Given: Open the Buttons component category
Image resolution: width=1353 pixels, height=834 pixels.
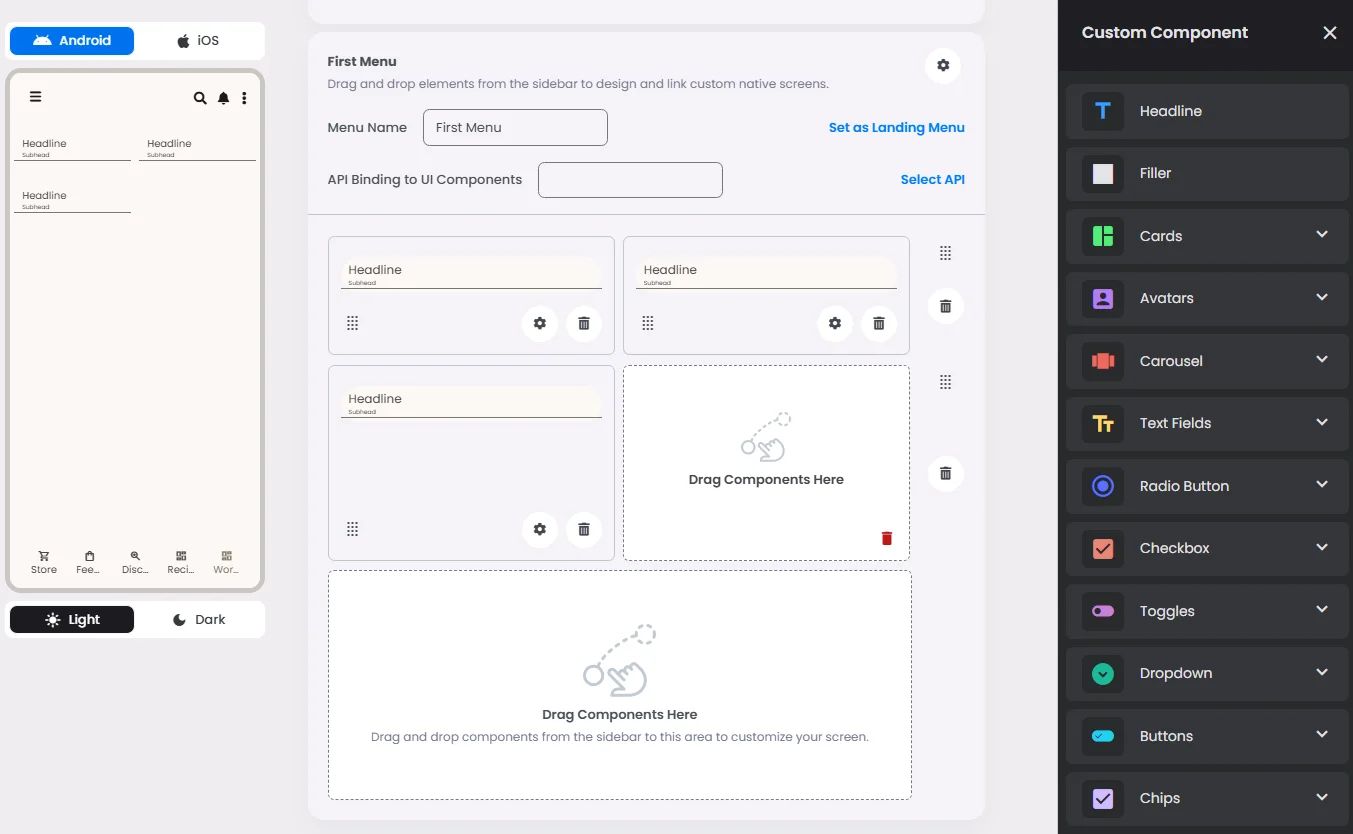Looking at the screenshot, I should coord(1207,736).
